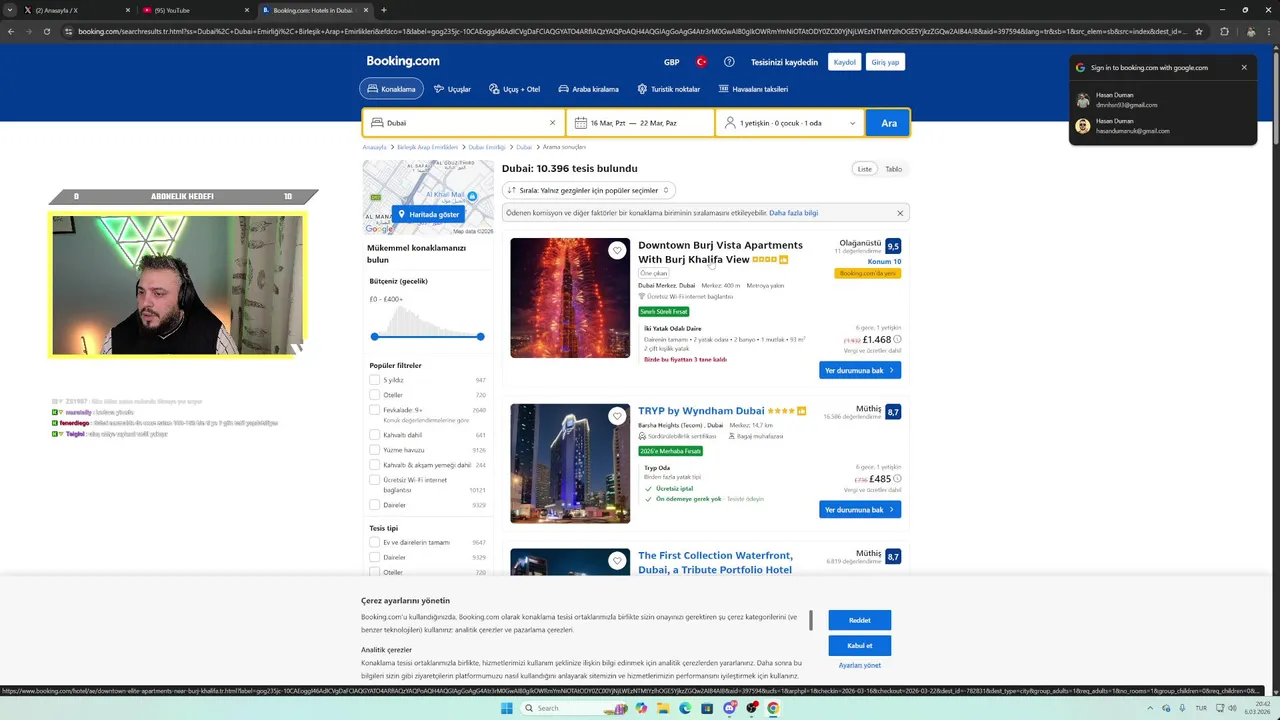This screenshot has width=1280, height=720.
Task: Open the sort order dropdown
Action: [x=587, y=190]
